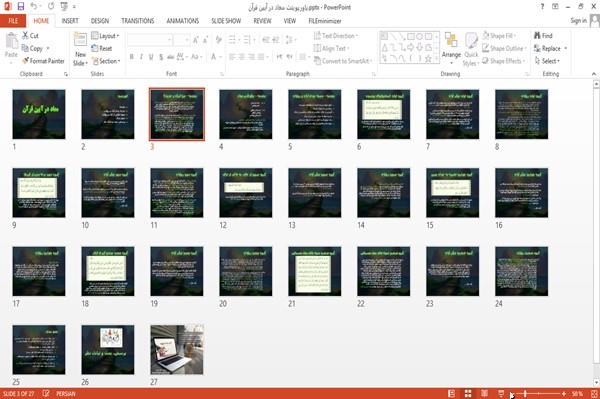Switch to Normal view in status bar
The image size is (600, 399).
coord(452,394)
